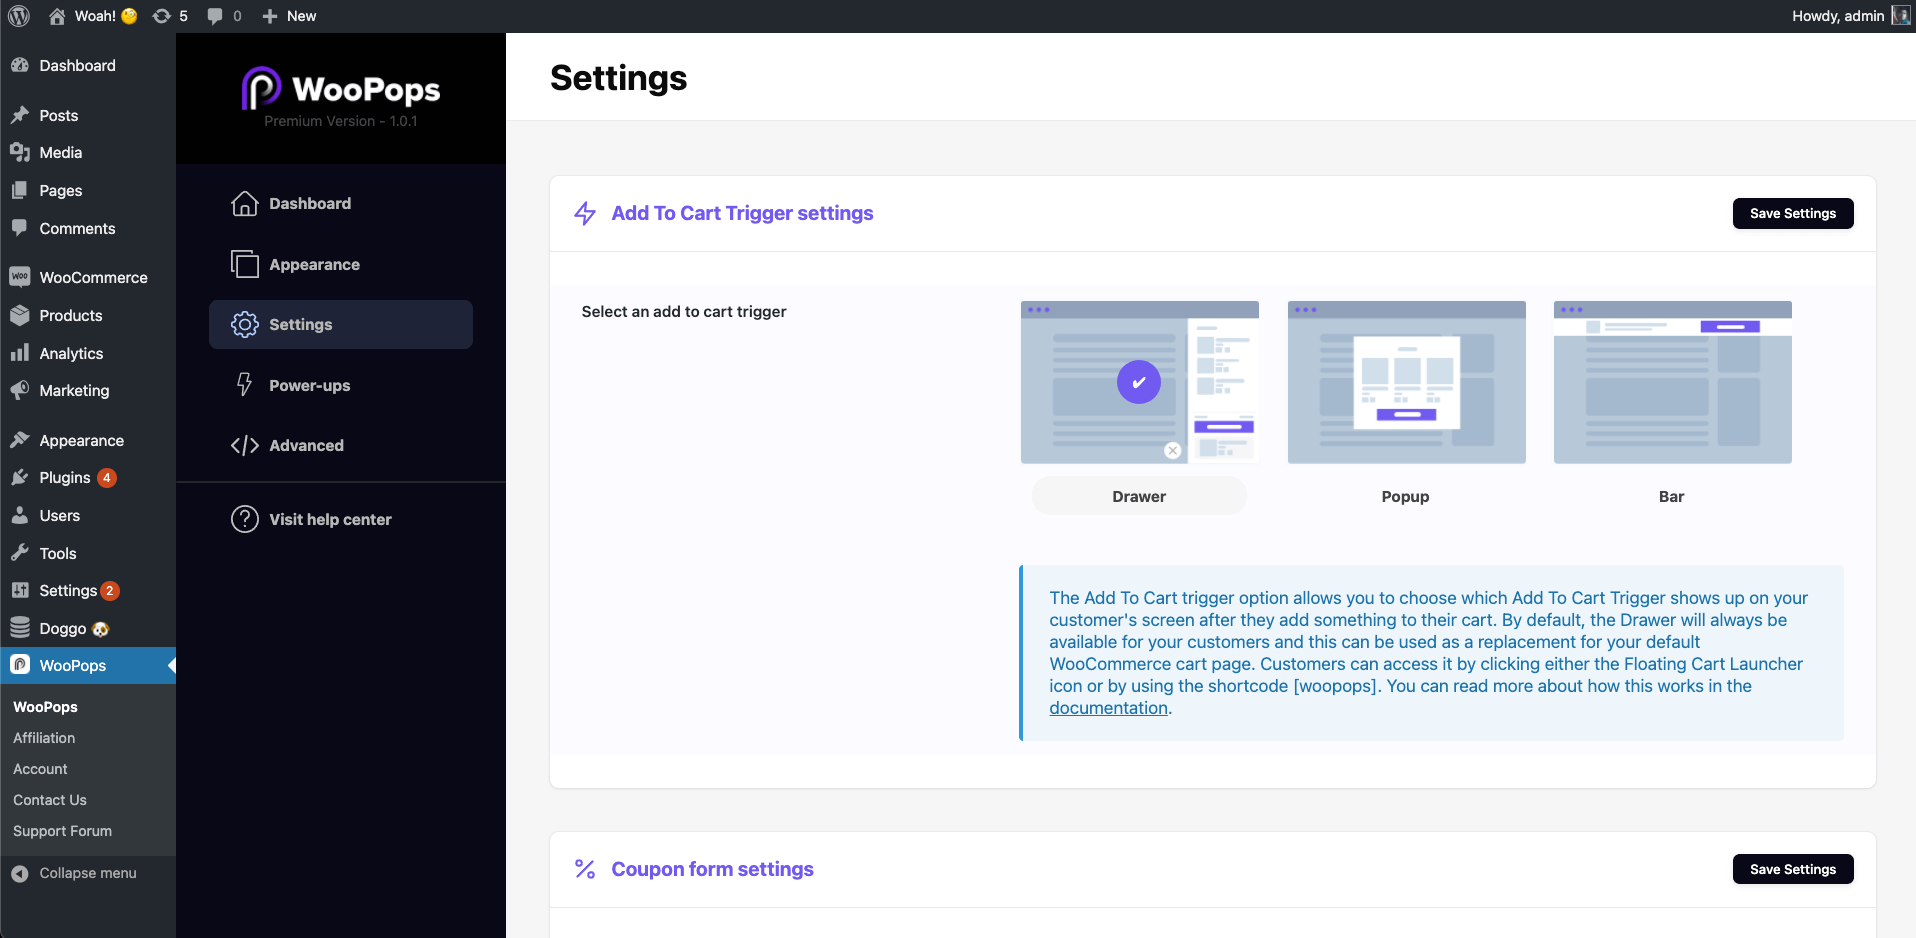Click the Collapse menu label

click(x=88, y=873)
